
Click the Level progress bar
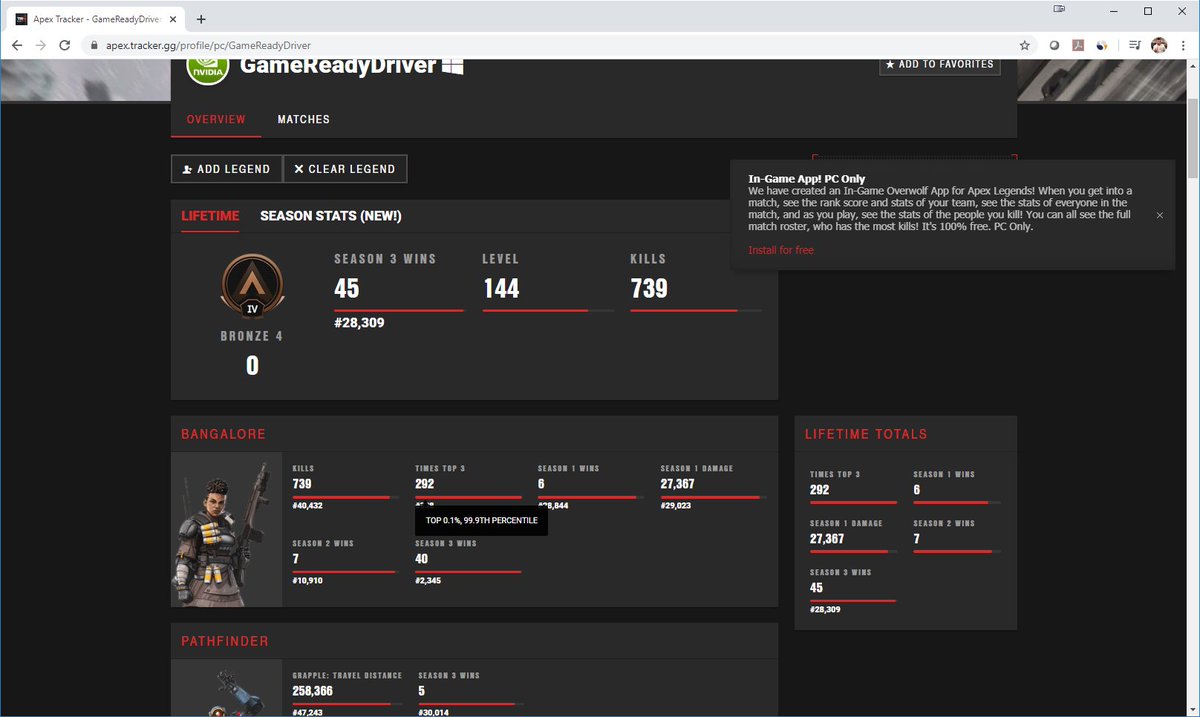[548, 311]
